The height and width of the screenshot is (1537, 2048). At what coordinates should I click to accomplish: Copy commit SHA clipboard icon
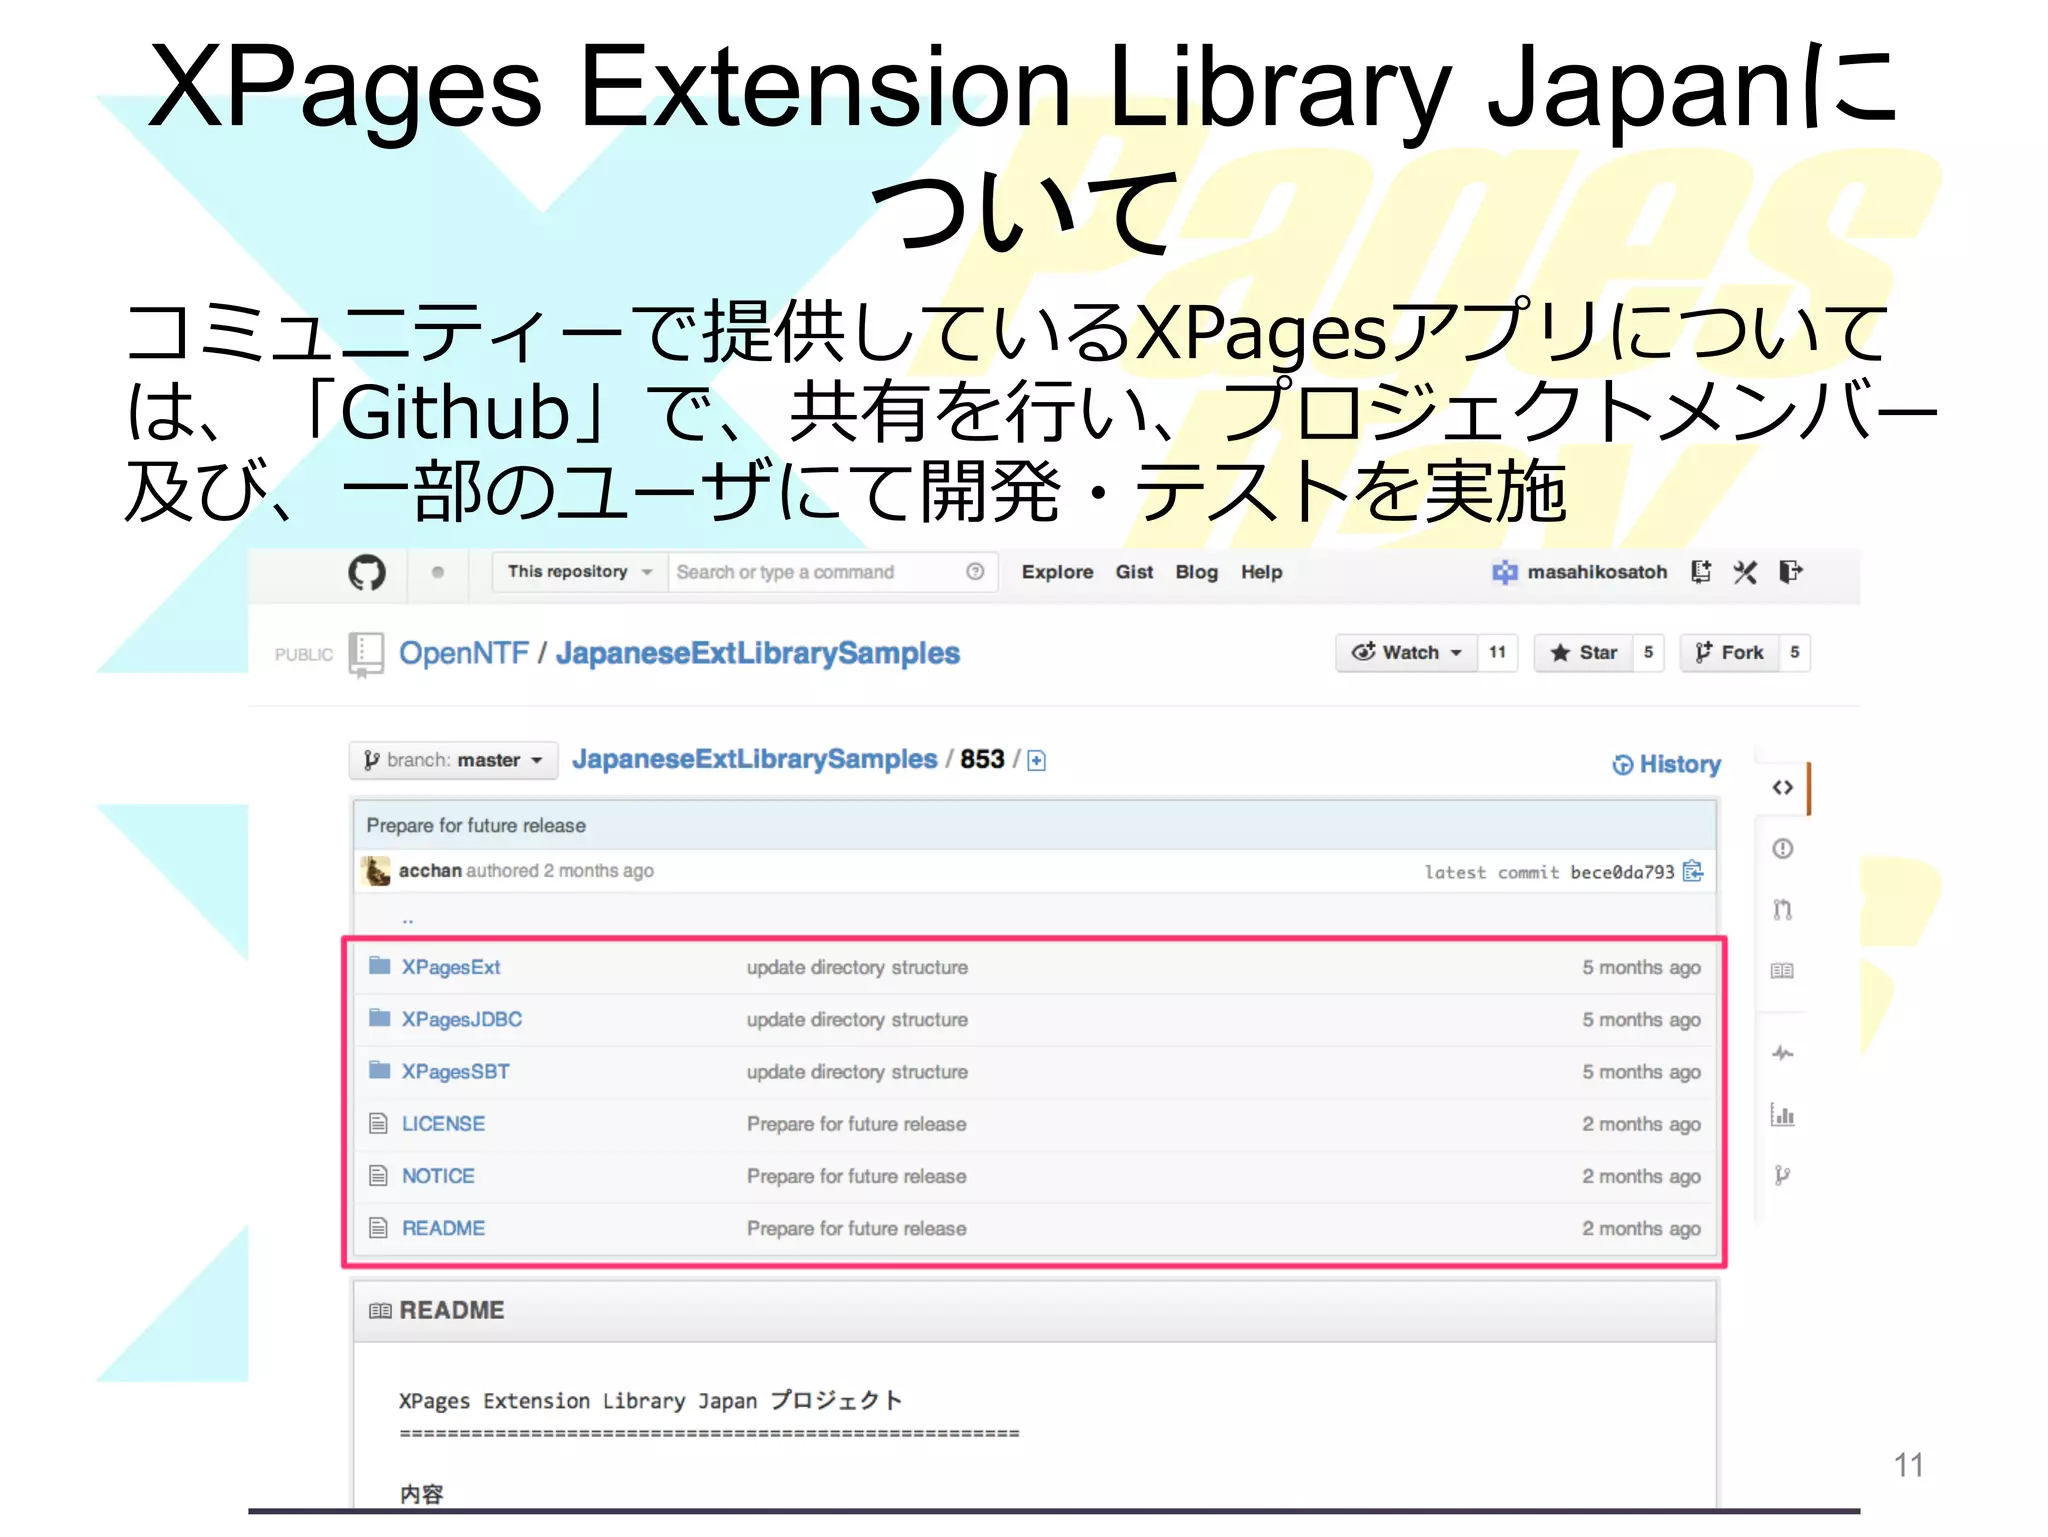(x=1693, y=871)
